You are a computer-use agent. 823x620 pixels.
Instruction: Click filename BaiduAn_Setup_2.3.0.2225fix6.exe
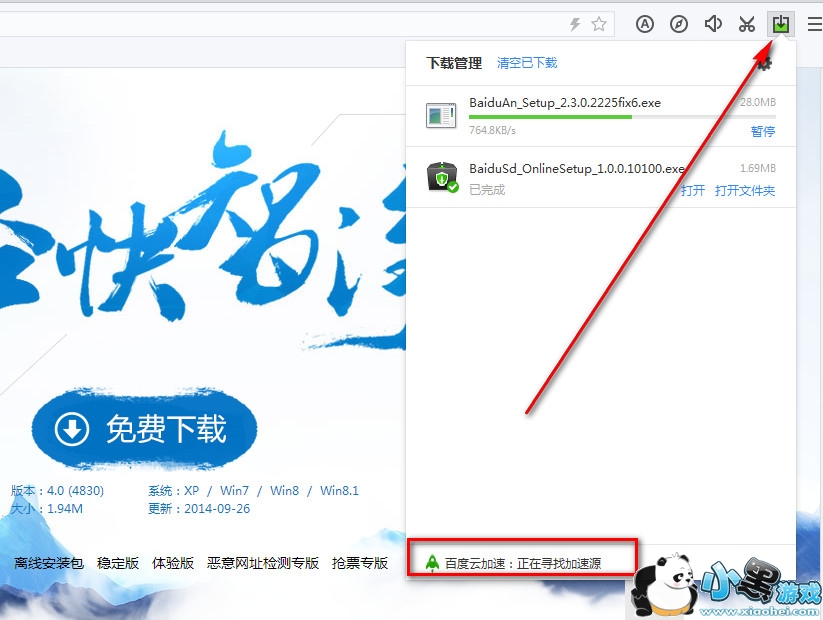coord(565,102)
